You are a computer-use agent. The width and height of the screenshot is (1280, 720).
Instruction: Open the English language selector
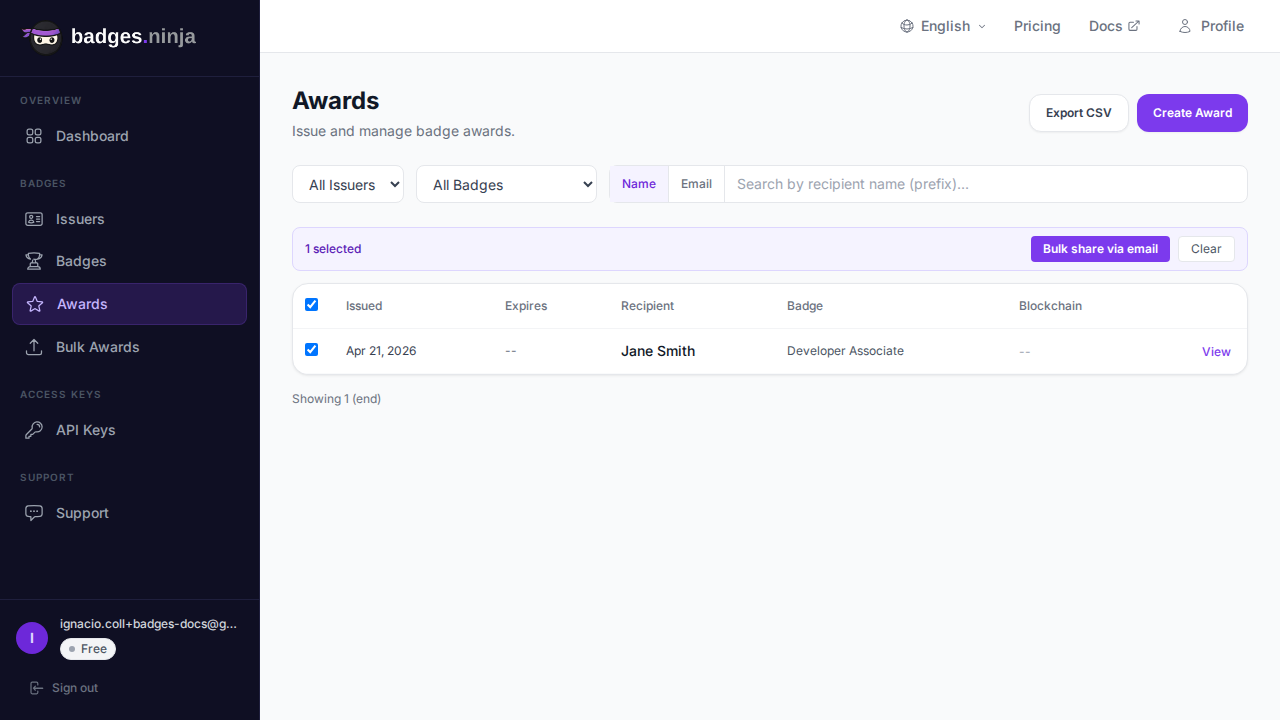click(943, 26)
